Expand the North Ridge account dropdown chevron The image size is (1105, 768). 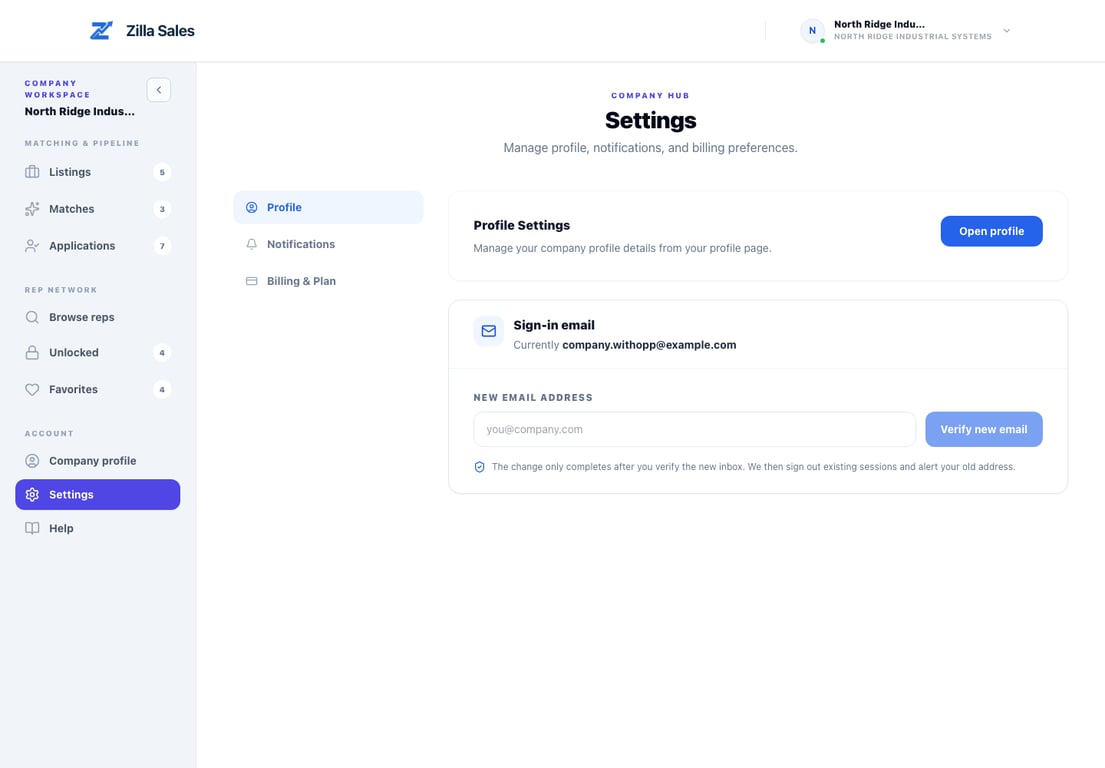click(x=1006, y=30)
